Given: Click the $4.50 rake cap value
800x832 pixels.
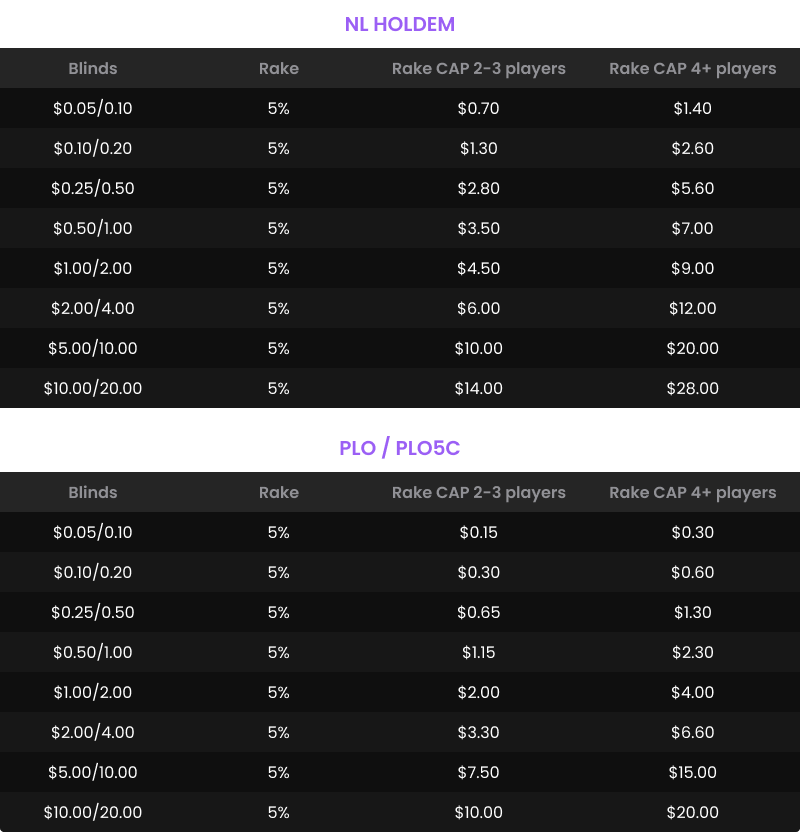Looking at the screenshot, I should click(x=478, y=269).
